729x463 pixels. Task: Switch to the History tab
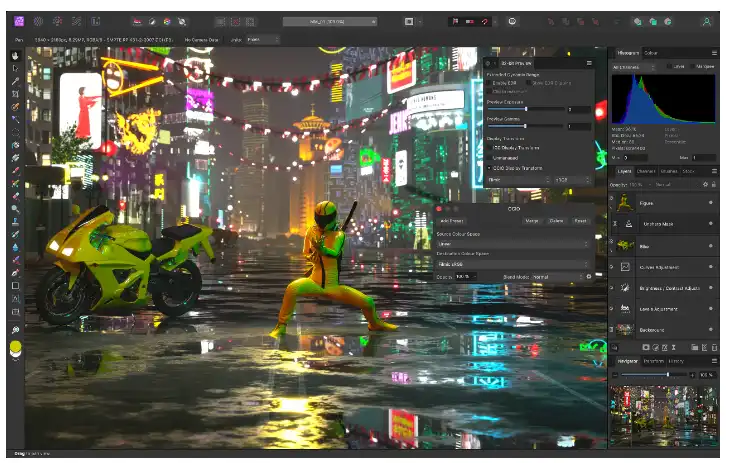click(x=676, y=361)
